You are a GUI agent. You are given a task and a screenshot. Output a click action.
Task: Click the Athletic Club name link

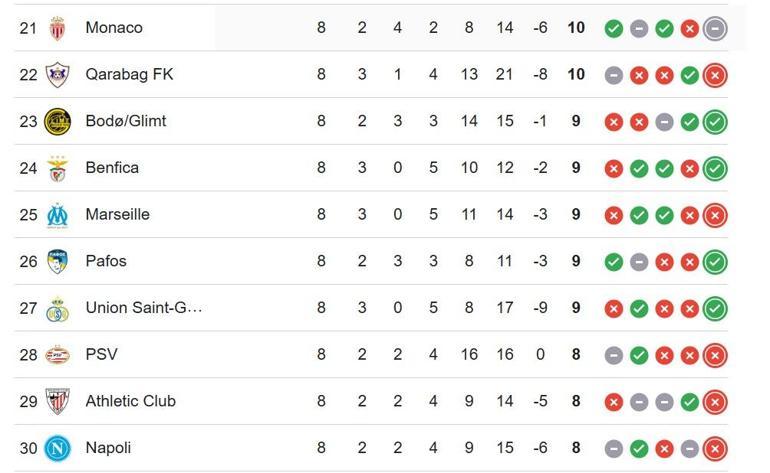tap(130, 401)
